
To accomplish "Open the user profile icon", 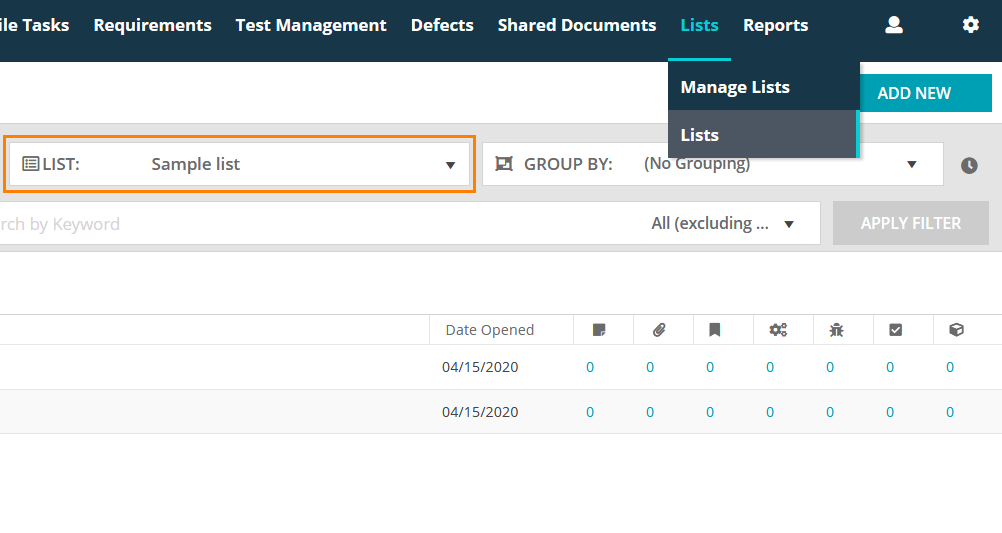I will click(x=894, y=25).
